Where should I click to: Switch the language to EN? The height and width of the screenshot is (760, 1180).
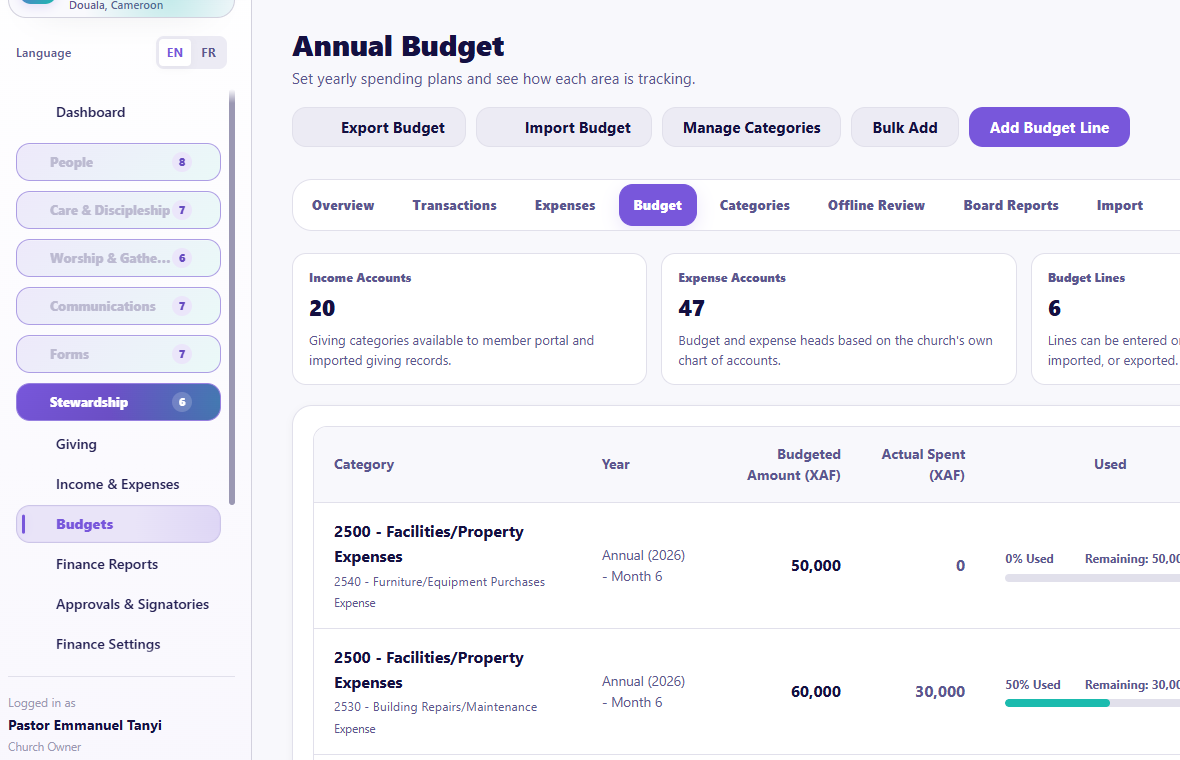click(175, 53)
